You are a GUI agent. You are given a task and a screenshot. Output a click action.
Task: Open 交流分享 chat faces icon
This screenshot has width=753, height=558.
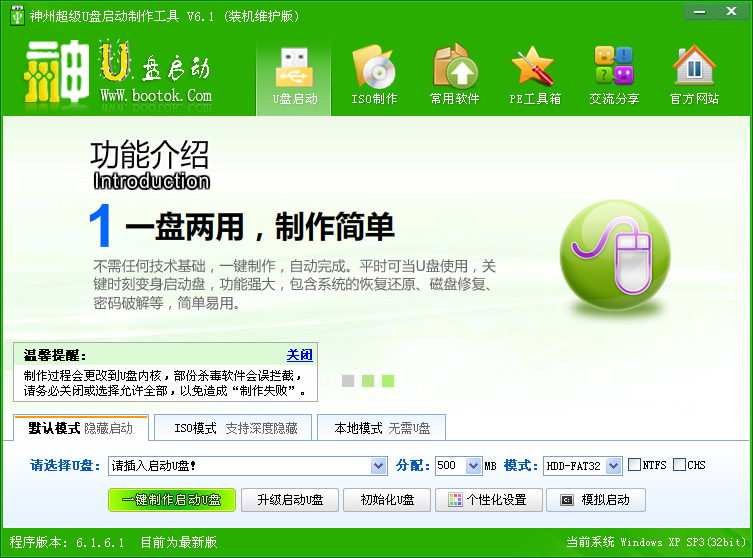tap(614, 65)
